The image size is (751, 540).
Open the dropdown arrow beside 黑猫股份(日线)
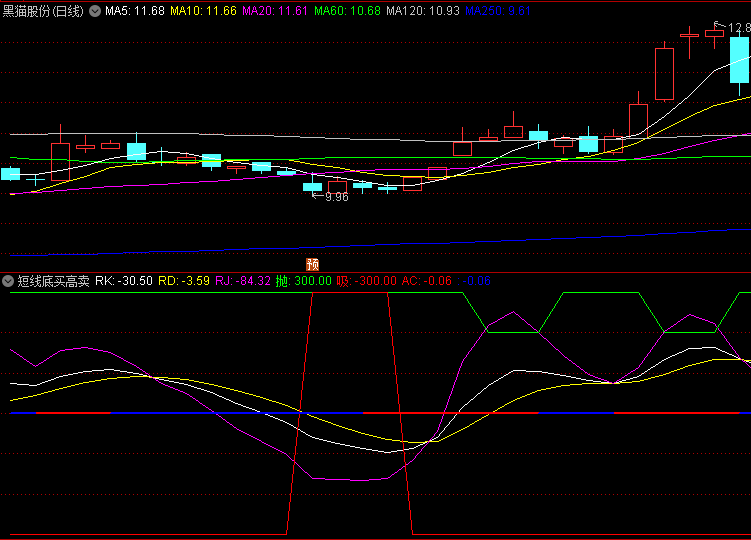click(x=94, y=11)
